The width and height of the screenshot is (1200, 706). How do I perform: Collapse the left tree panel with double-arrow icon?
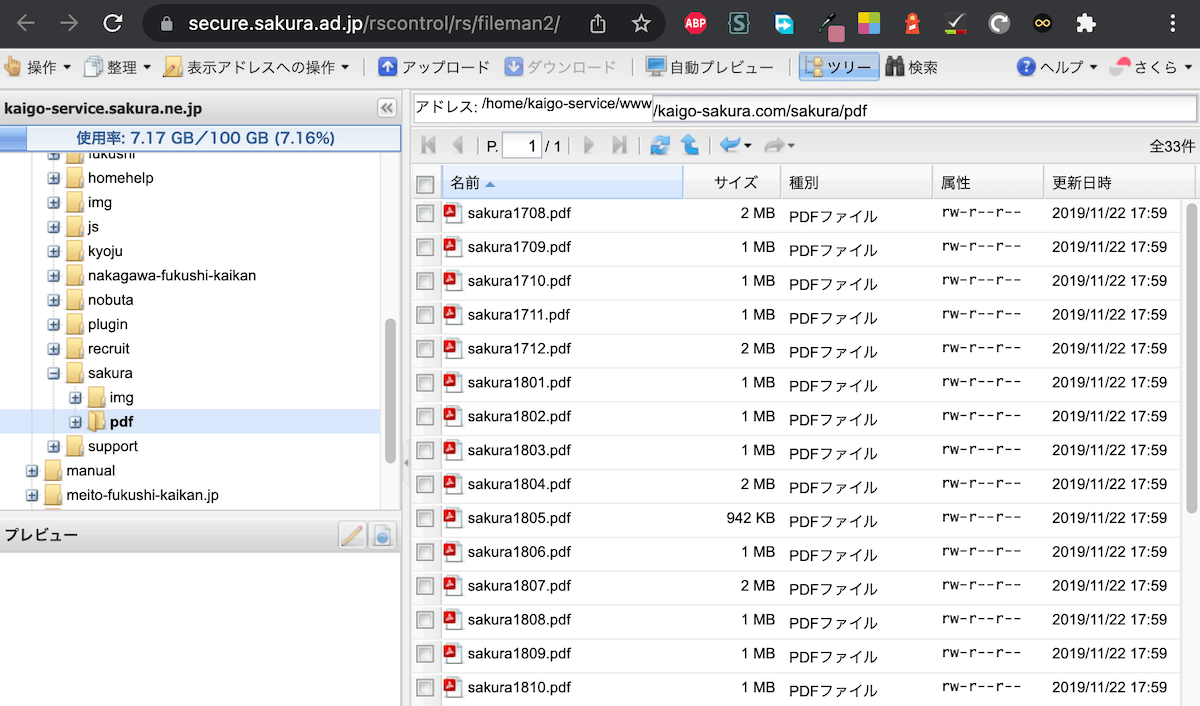click(386, 109)
